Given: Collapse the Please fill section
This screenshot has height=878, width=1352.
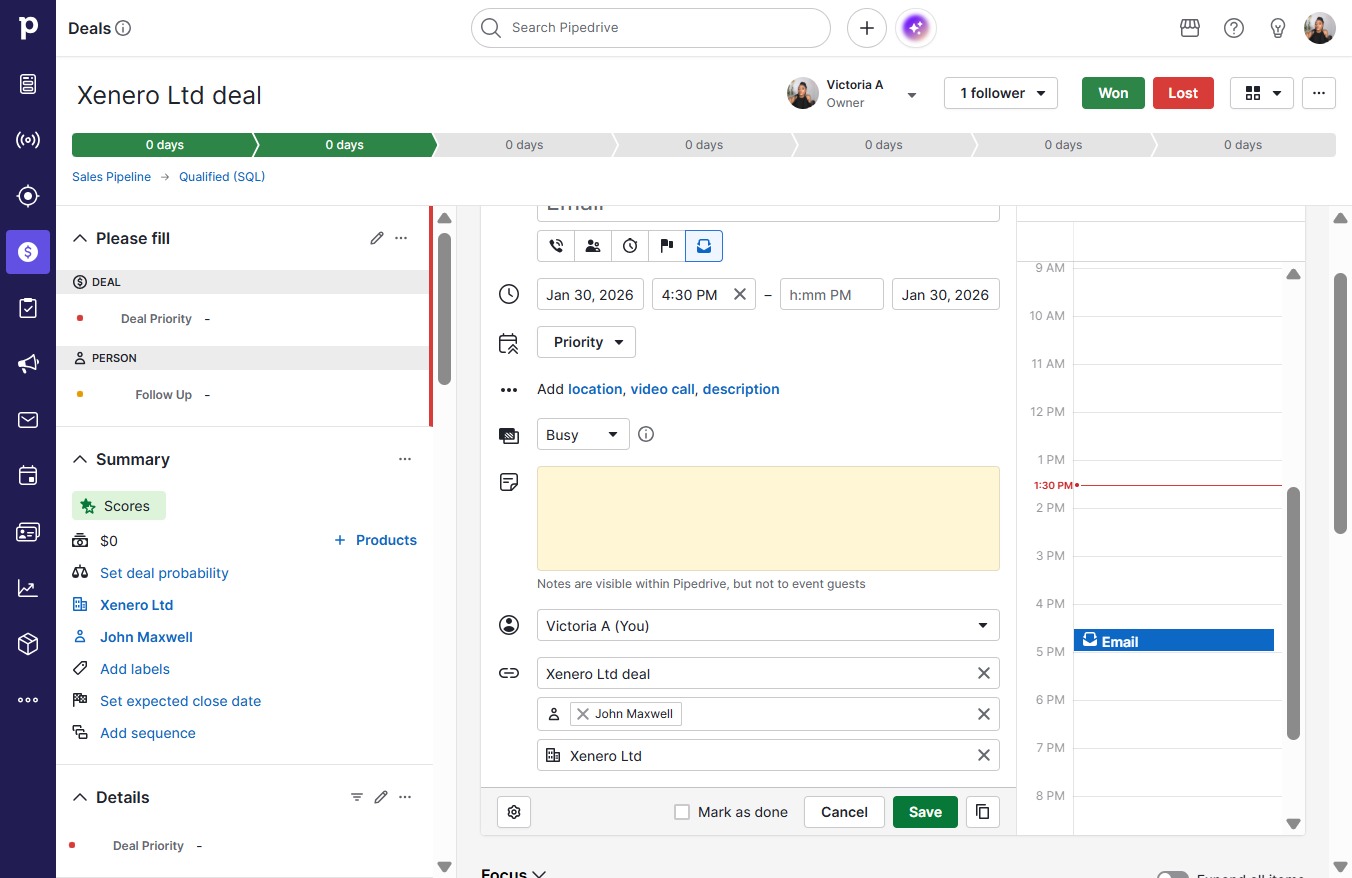Looking at the screenshot, I should coord(80,238).
